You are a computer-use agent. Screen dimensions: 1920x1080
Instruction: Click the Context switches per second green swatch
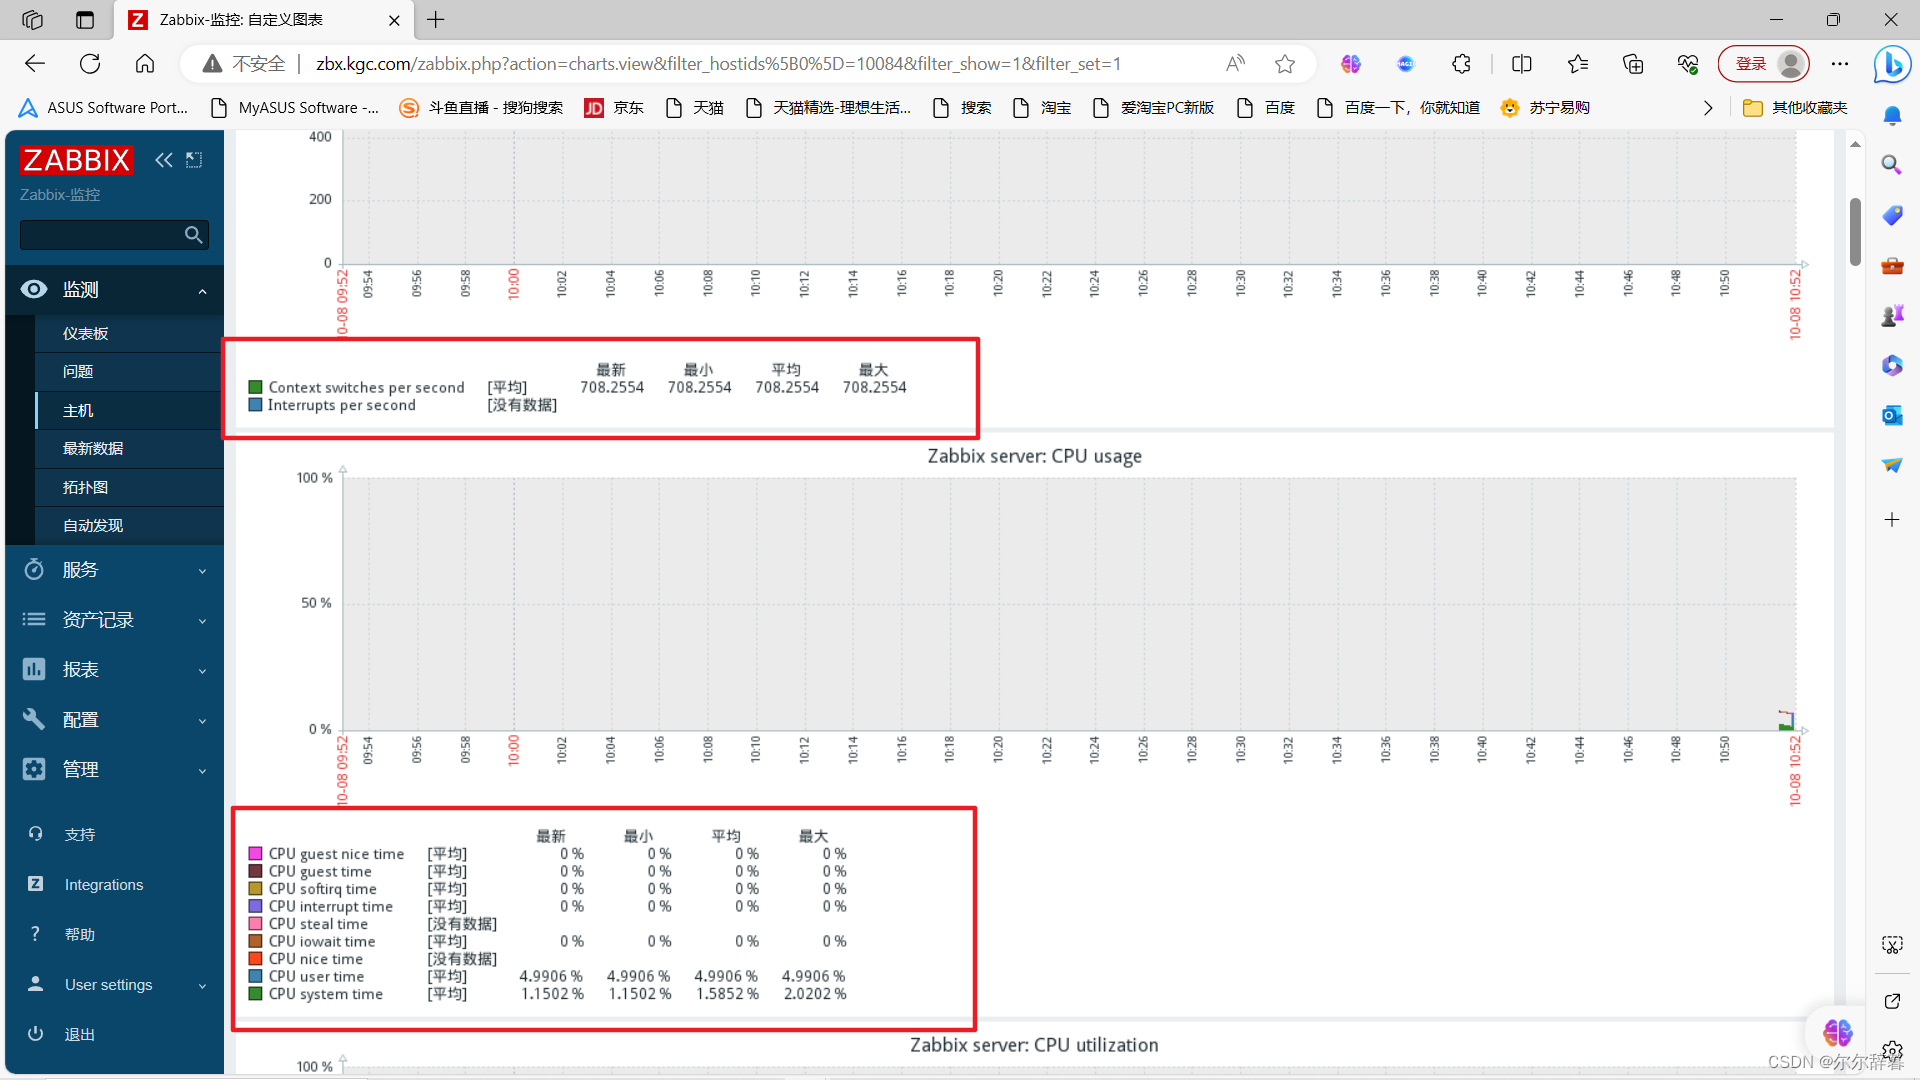click(x=255, y=387)
